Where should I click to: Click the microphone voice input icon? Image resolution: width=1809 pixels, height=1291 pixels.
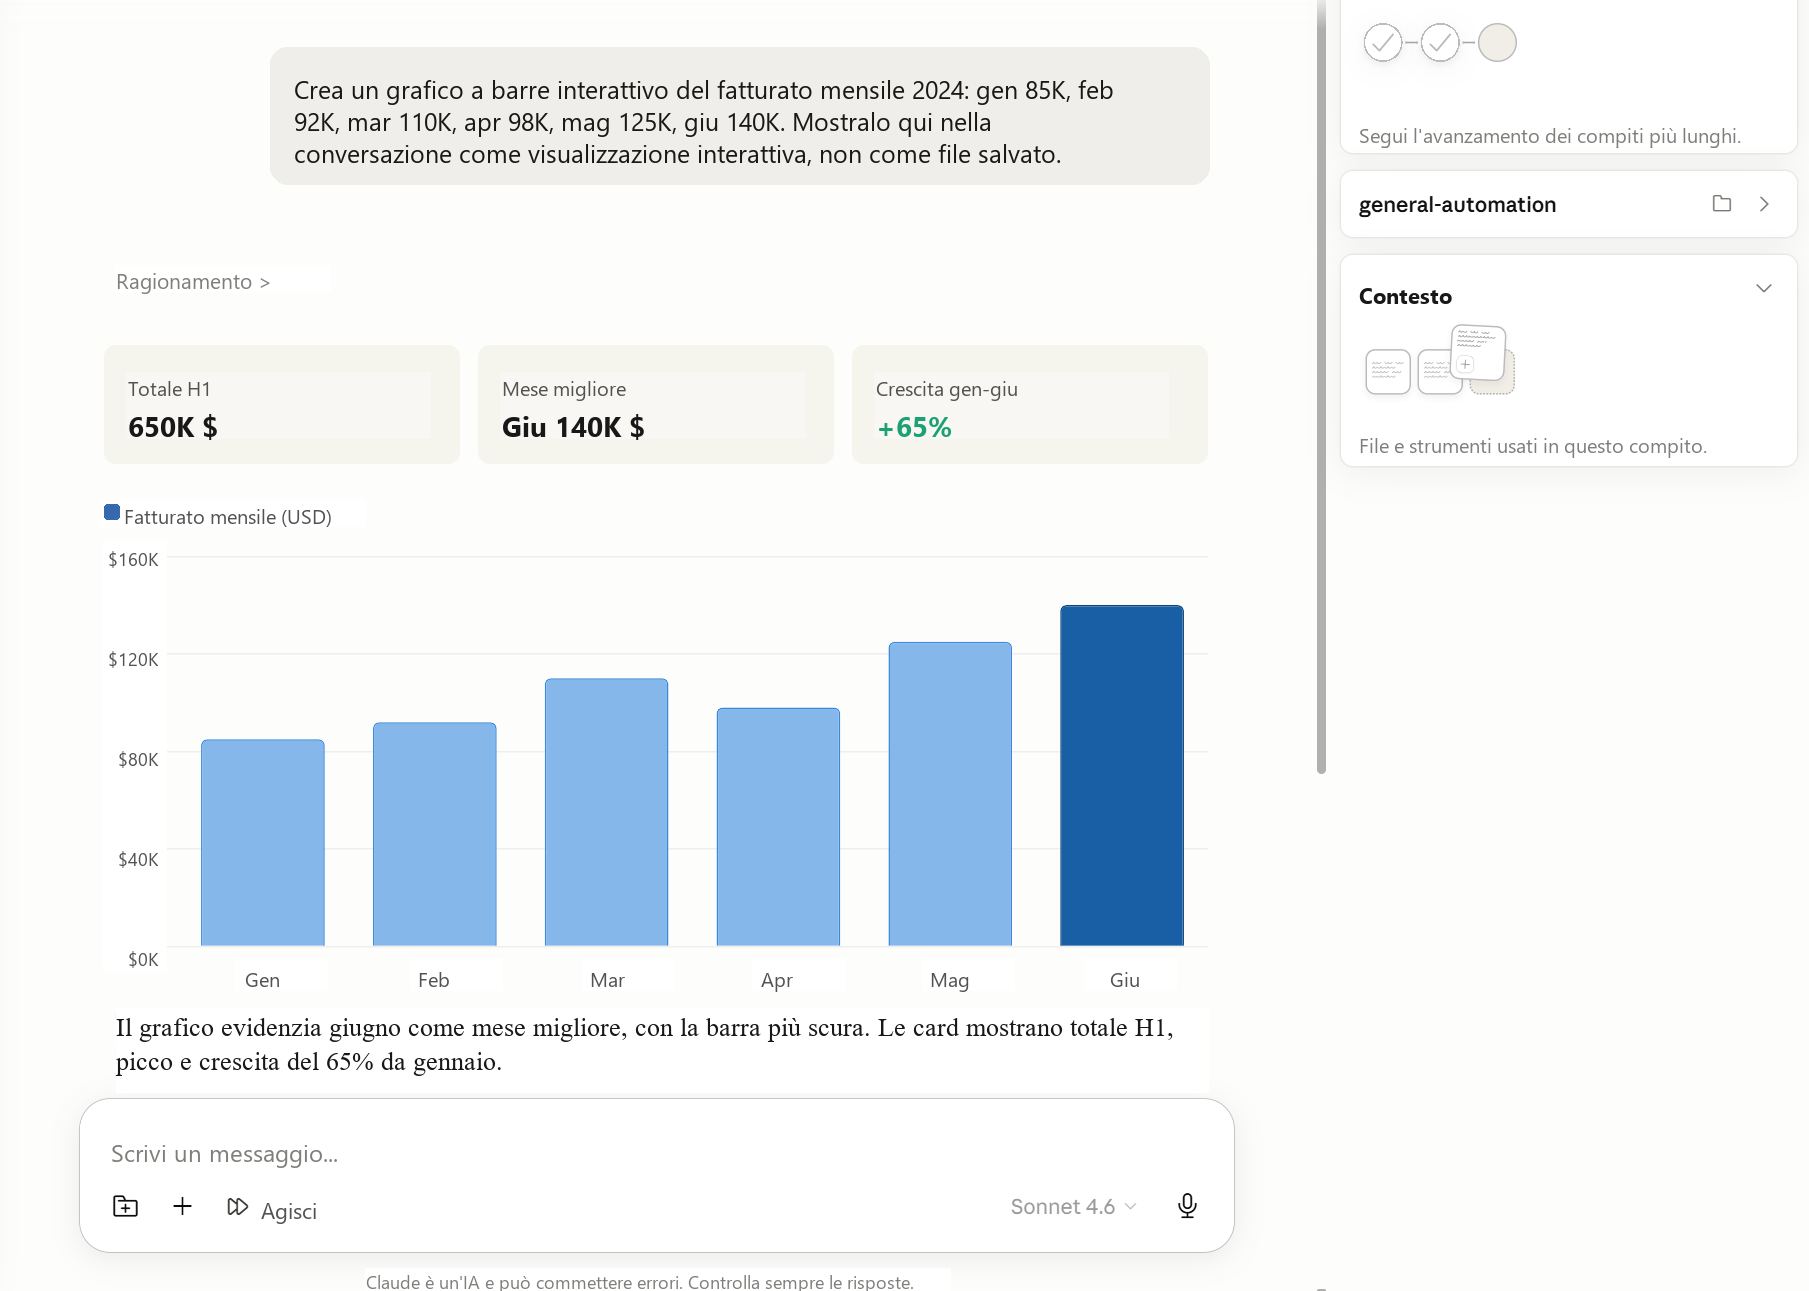click(1187, 1206)
